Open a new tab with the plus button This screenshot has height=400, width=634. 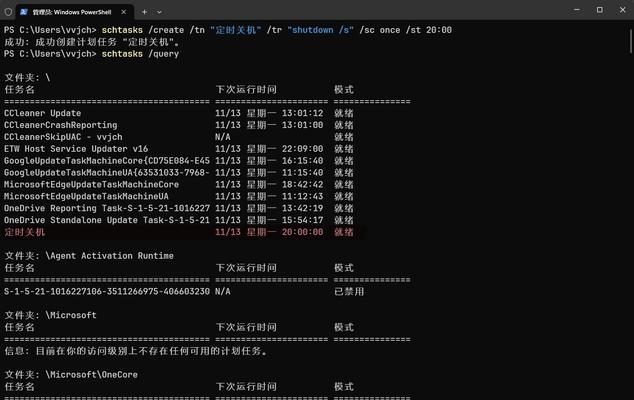tap(144, 12)
